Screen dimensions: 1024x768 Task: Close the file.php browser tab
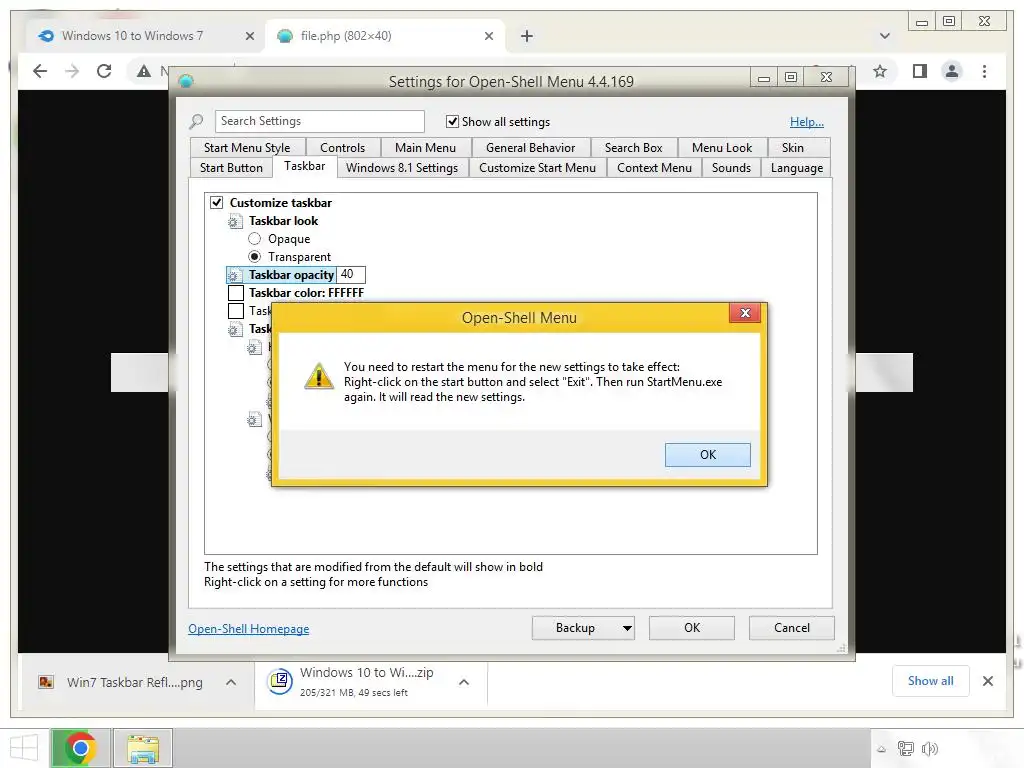[488, 37]
